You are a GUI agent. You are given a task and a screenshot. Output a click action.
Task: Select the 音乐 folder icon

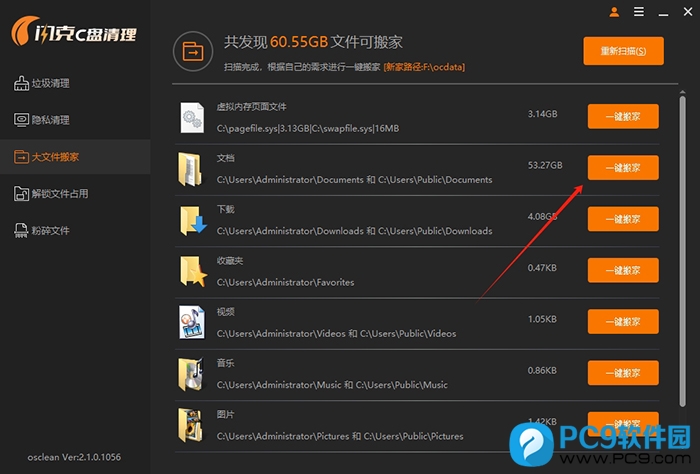tap(192, 374)
